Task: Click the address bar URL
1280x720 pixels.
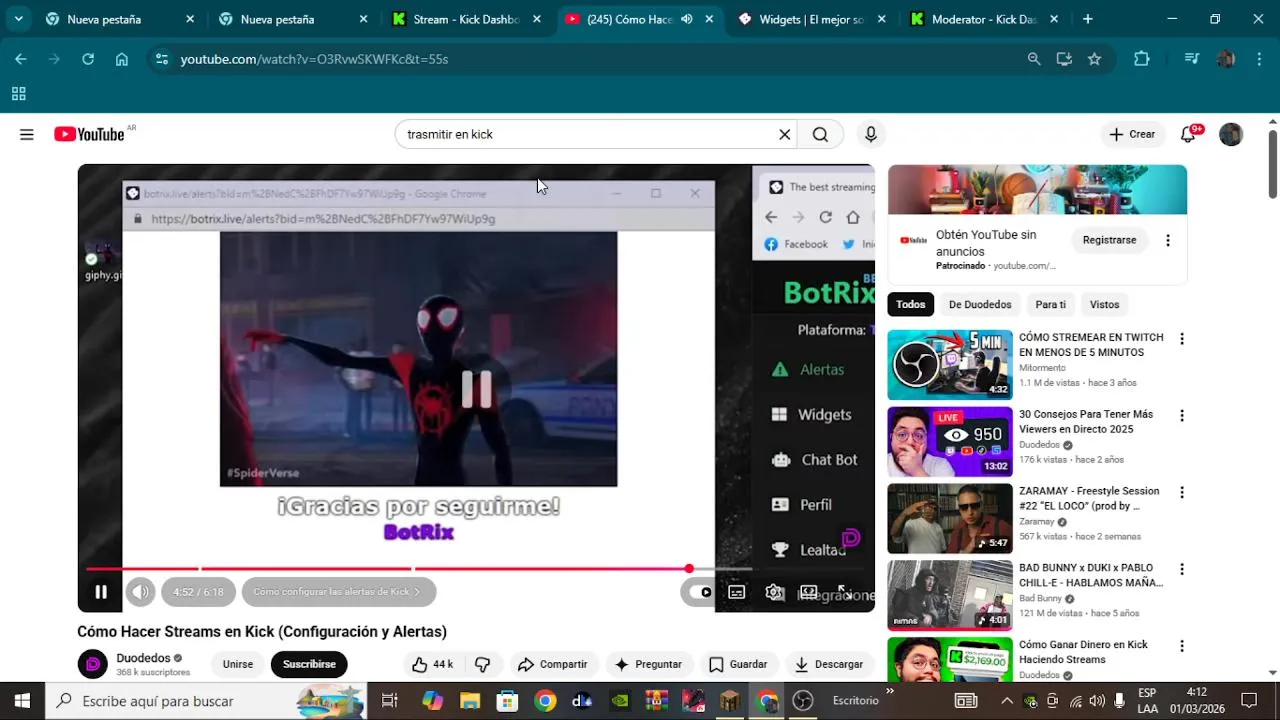Action: 314,59
